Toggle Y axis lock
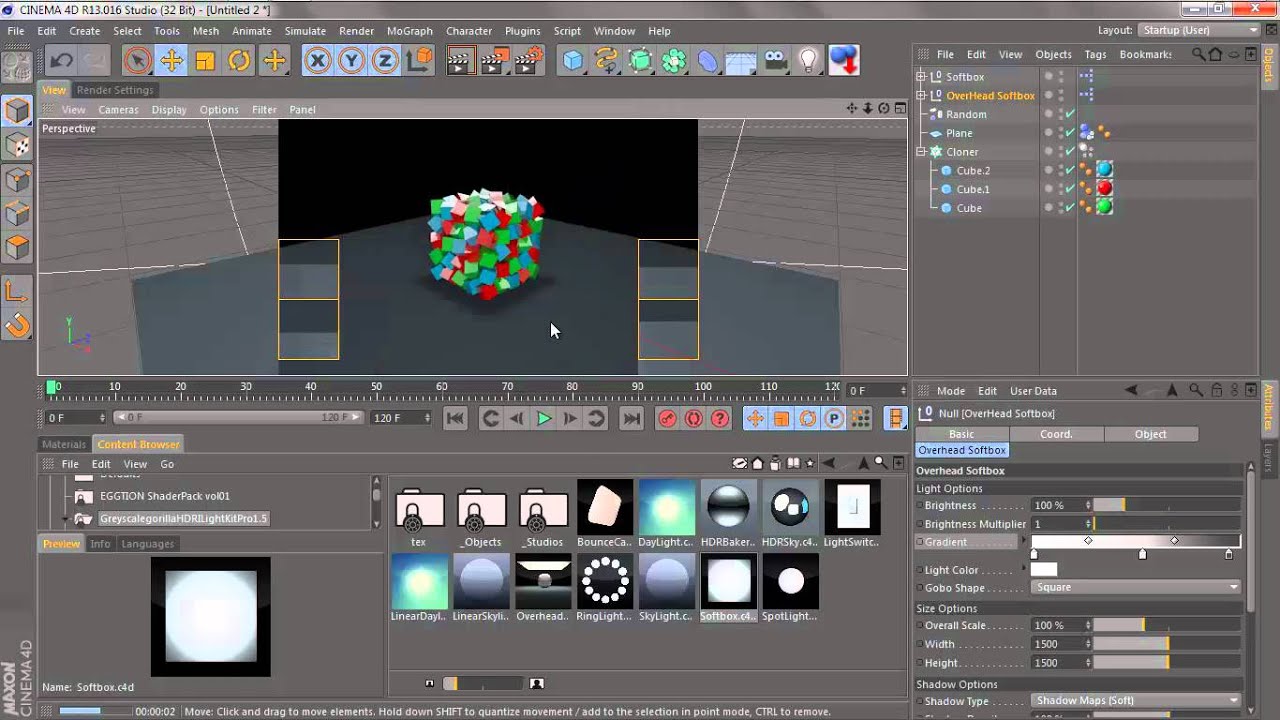Screen dimensions: 1280x720 click(x=351, y=61)
